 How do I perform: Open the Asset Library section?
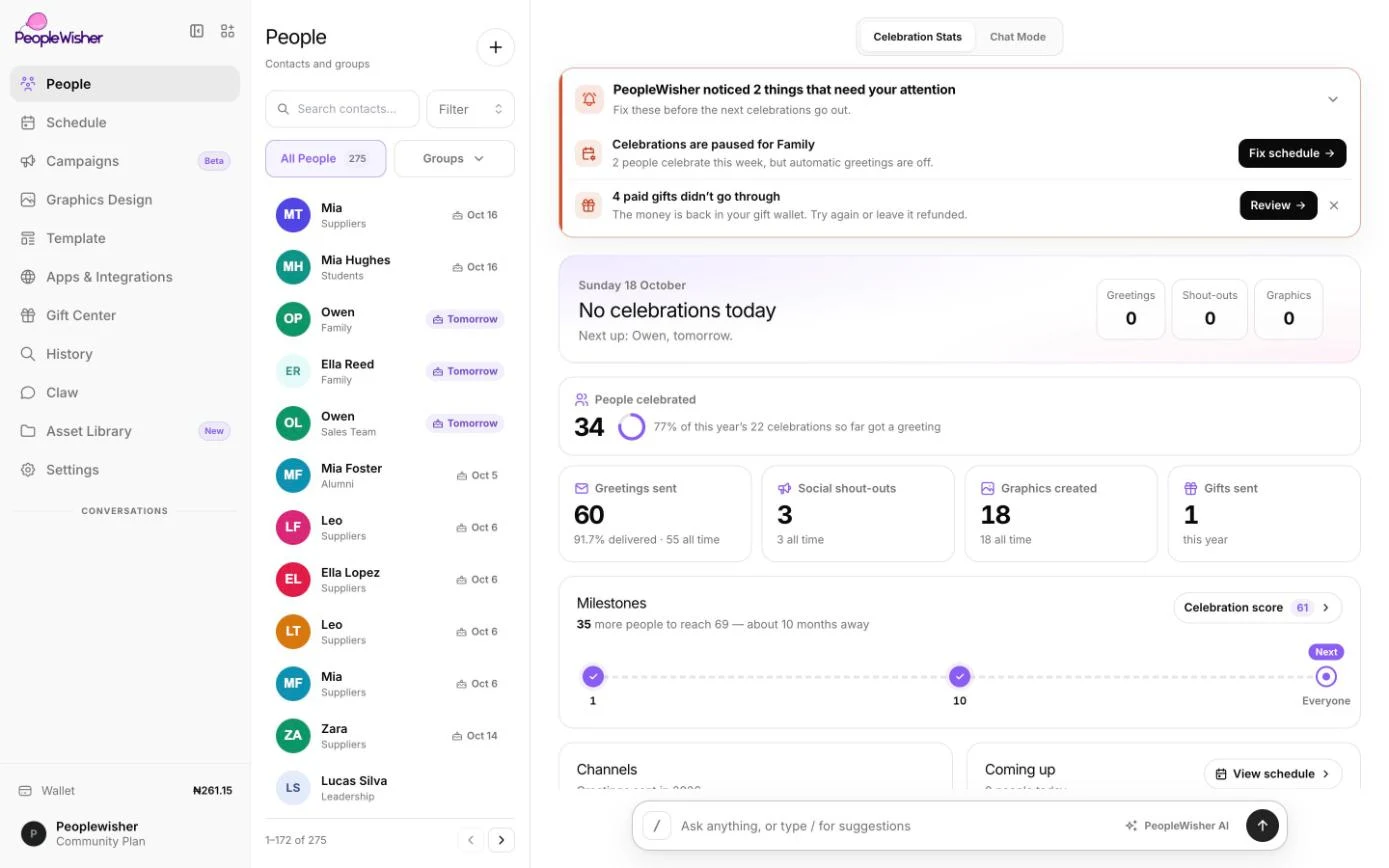click(x=125, y=431)
